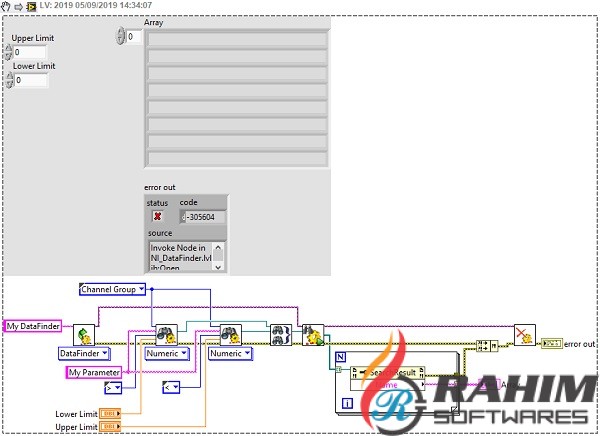
Task: Click first Create Query VI with binoculars
Action: tap(166, 335)
